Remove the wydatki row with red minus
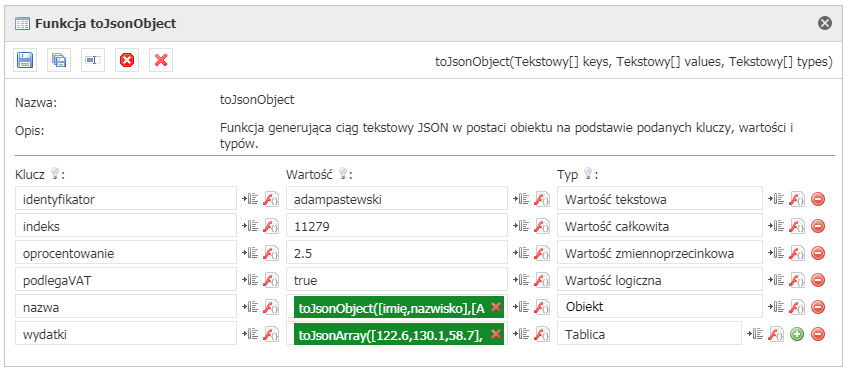 pos(818,335)
